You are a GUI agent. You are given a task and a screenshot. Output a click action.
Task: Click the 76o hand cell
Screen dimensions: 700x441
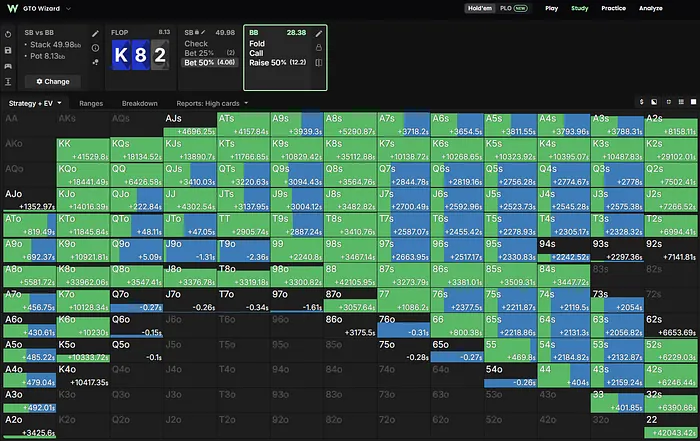(404, 325)
